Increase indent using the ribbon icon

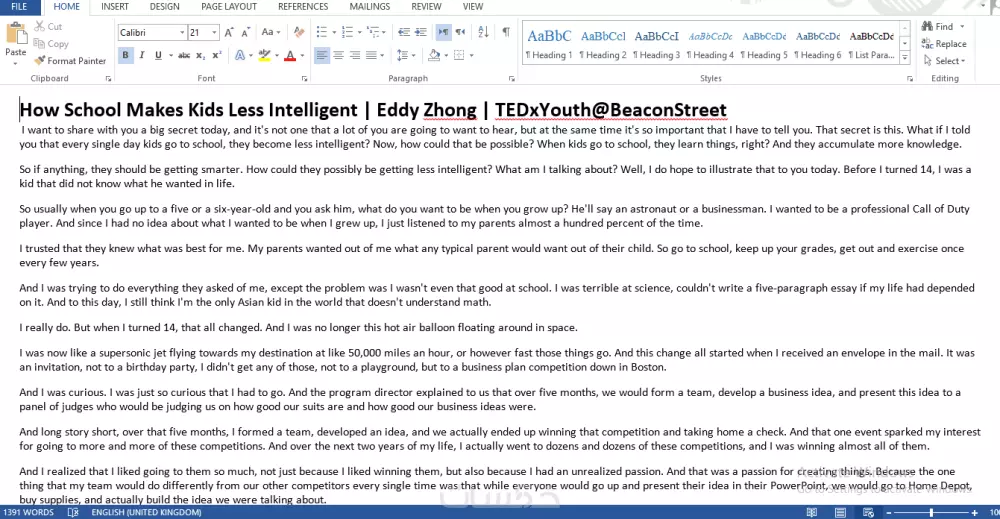[420, 33]
